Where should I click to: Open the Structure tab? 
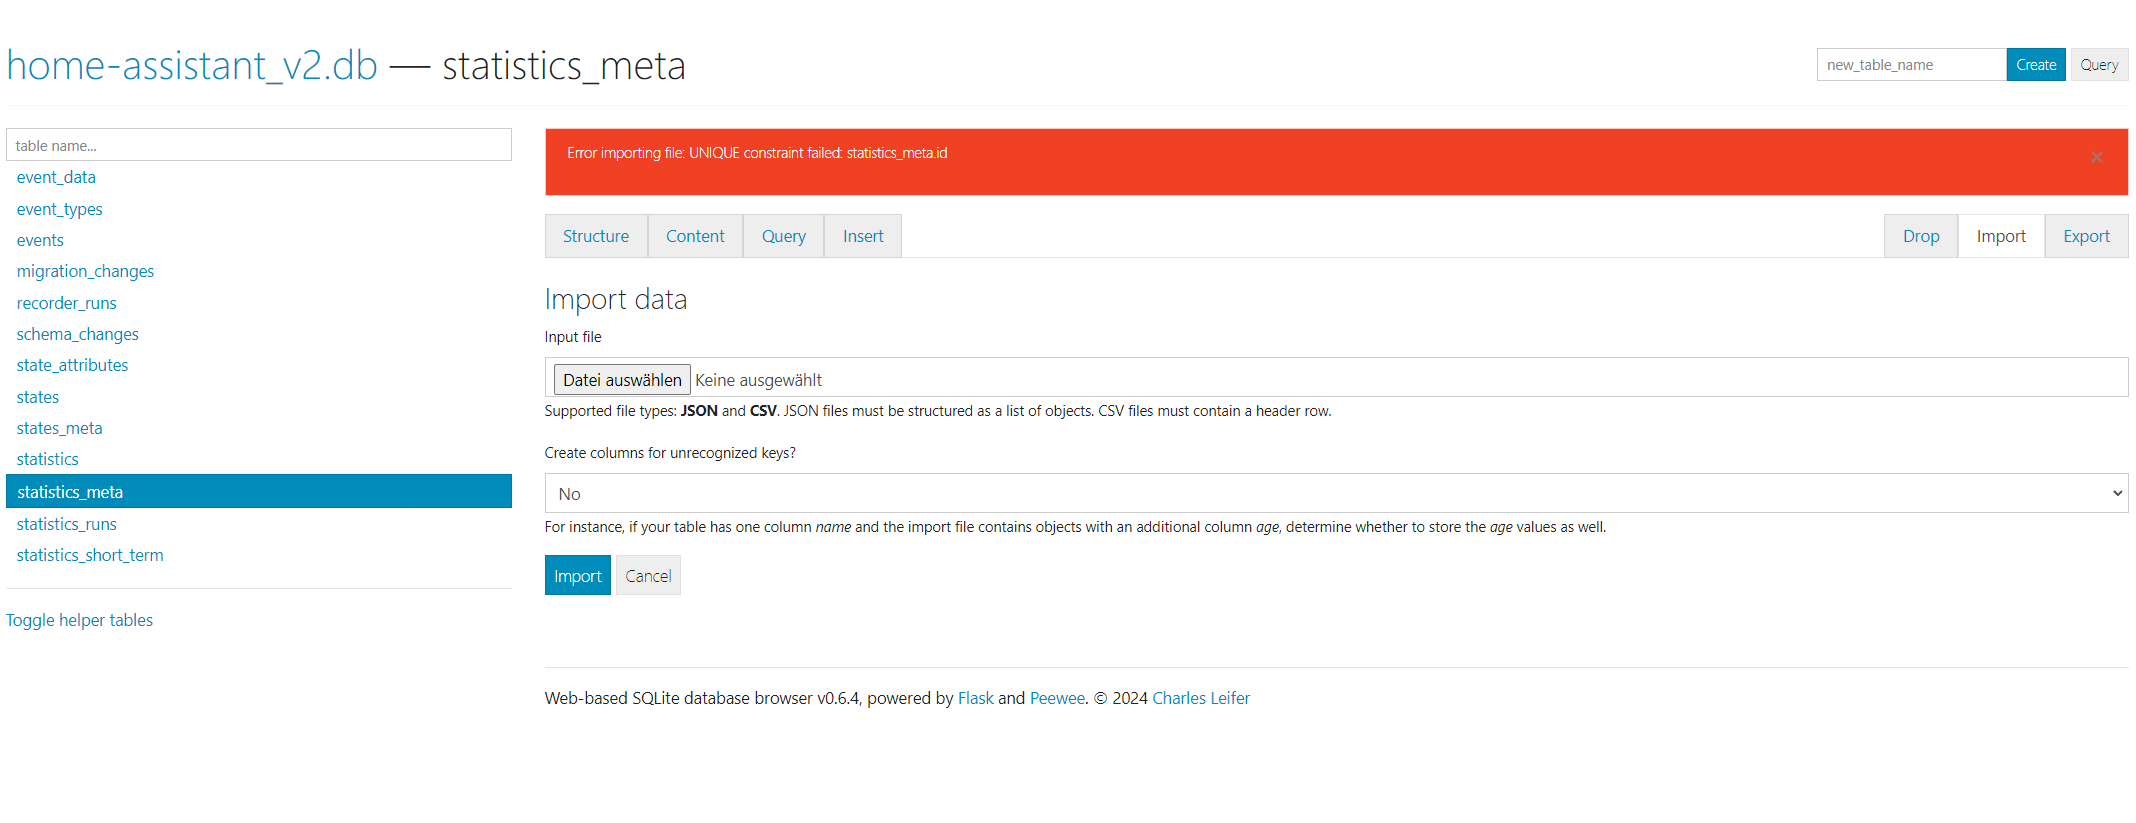click(596, 236)
